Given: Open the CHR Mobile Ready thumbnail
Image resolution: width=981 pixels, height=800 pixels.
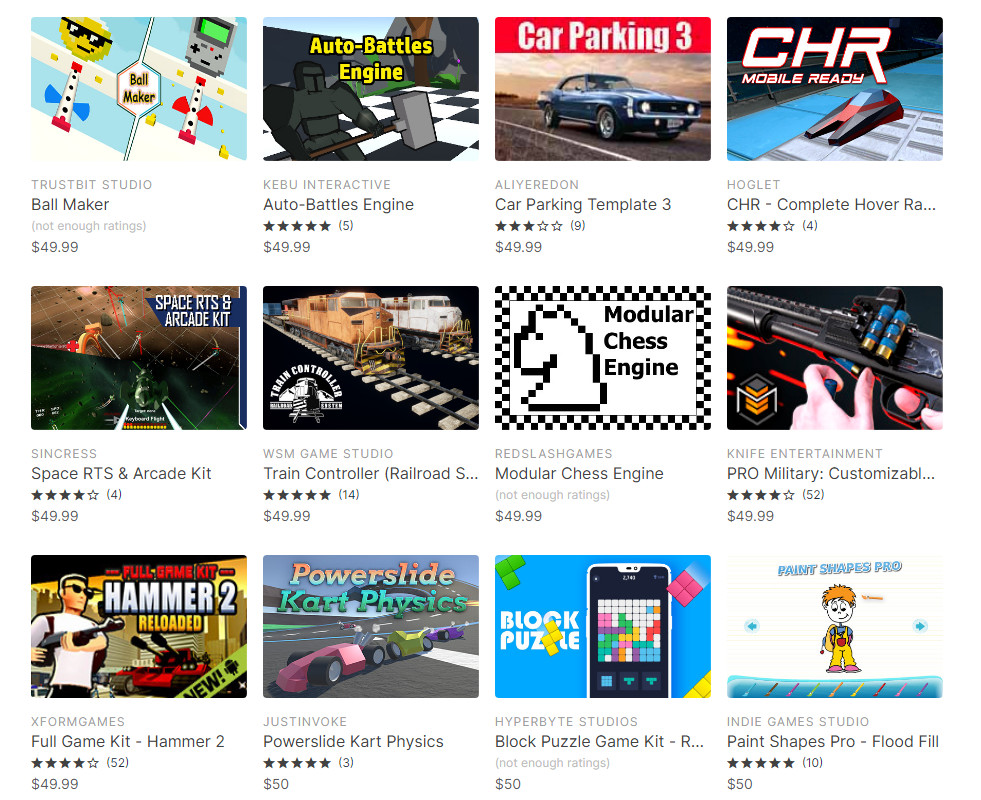Looking at the screenshot, I should pos(835,89).
